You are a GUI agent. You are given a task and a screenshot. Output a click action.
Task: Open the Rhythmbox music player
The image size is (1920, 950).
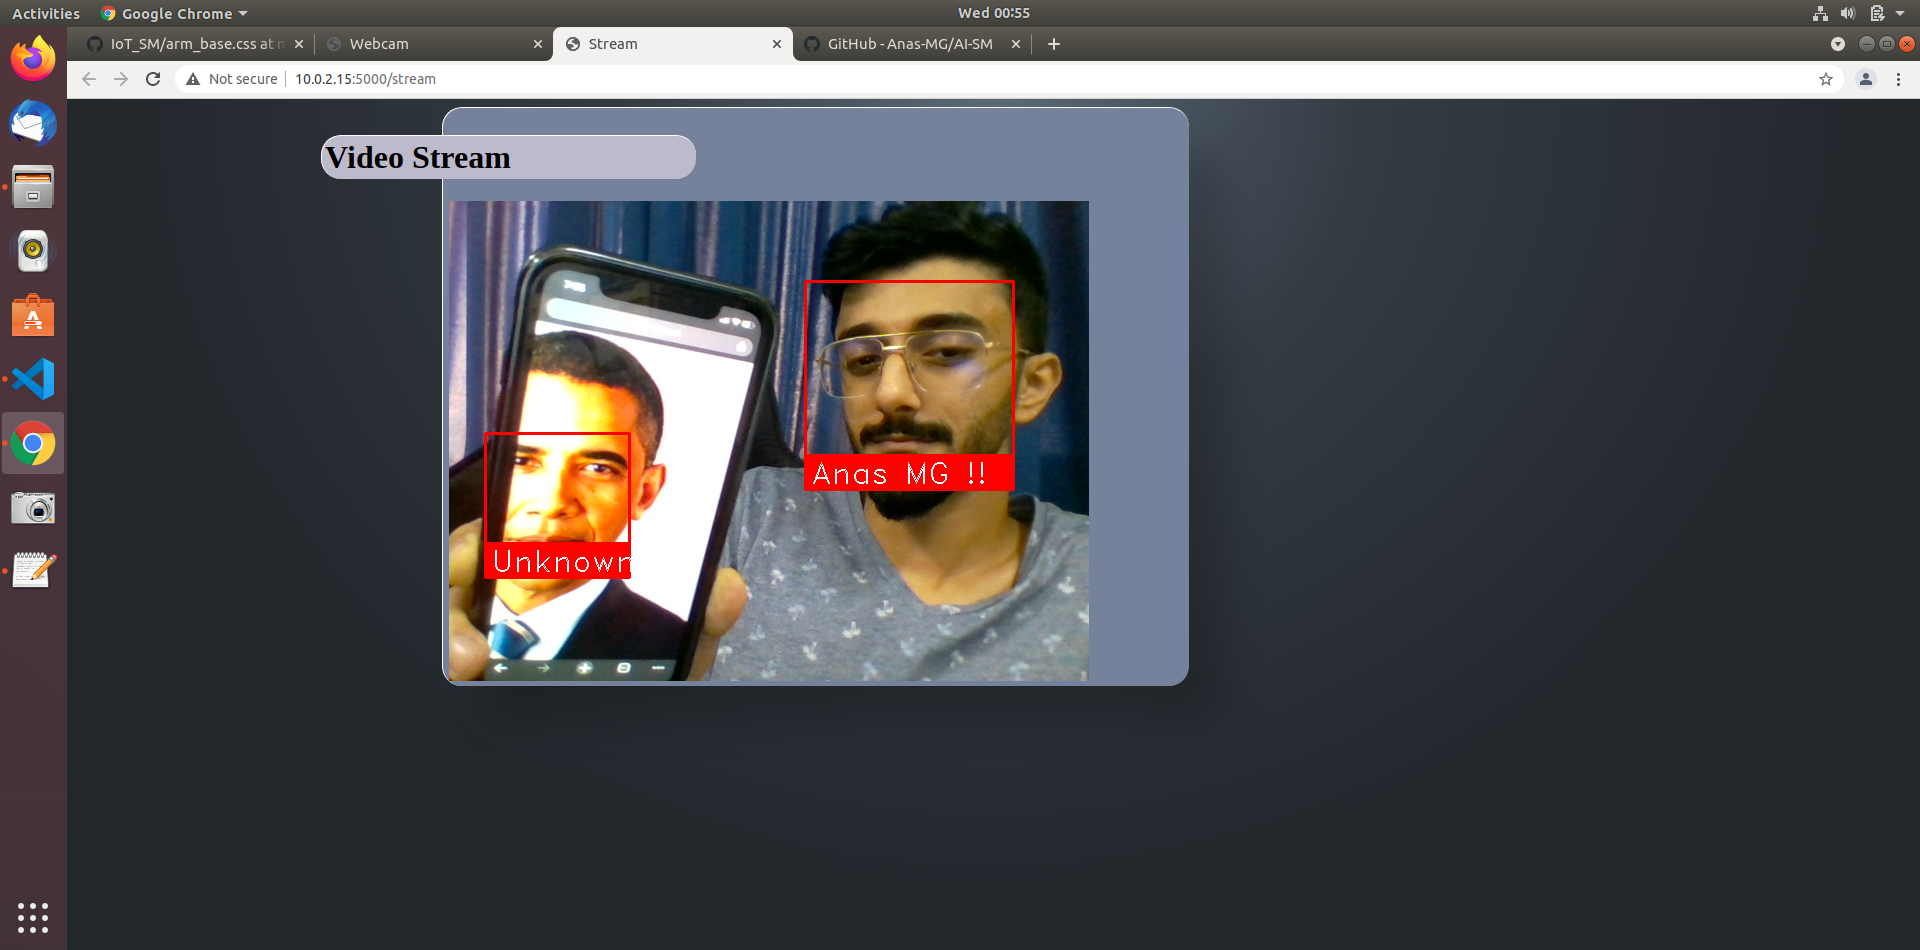point(33,250)
